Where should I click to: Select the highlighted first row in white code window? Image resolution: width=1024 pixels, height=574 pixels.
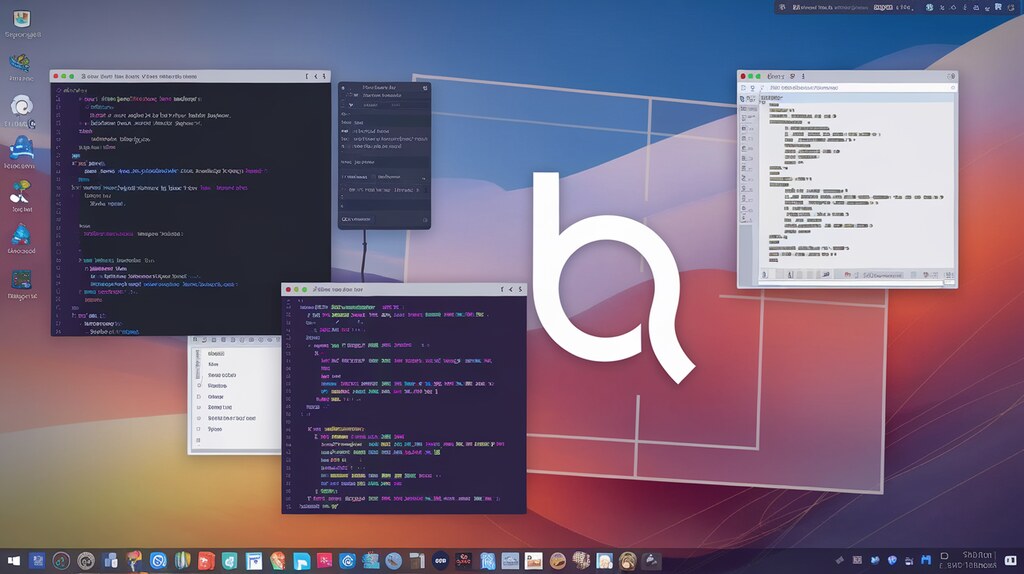[x=856, y=97]
